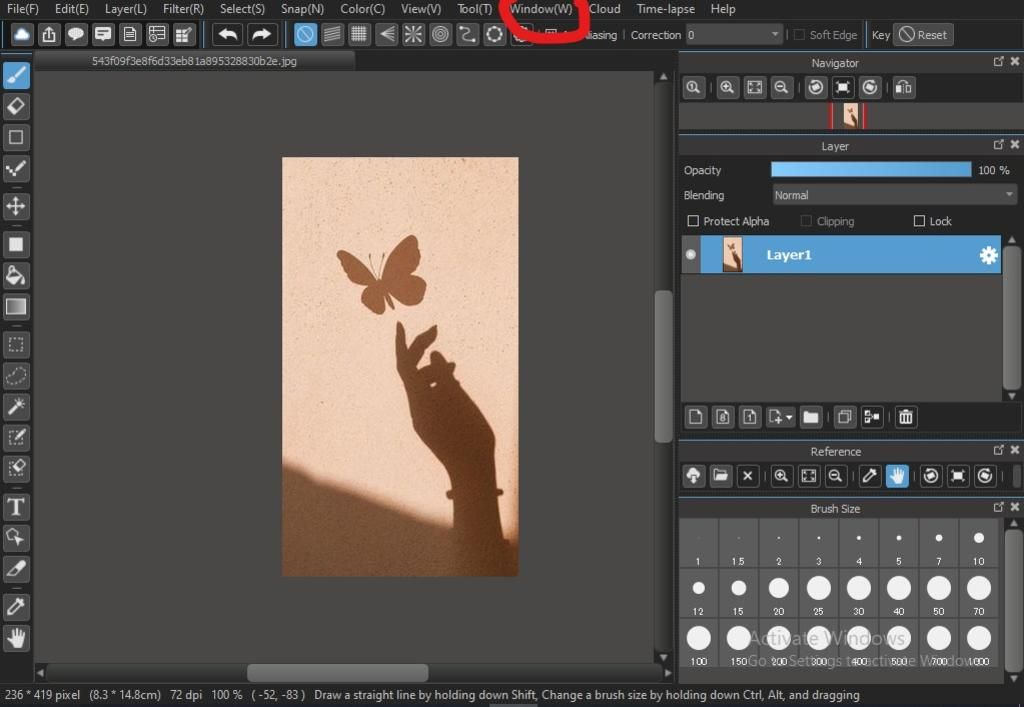The width and height of the screenshot is (1024, 707).
Task: Select the eyedropper in Reference panel
Action: click(x=869, y=476)
